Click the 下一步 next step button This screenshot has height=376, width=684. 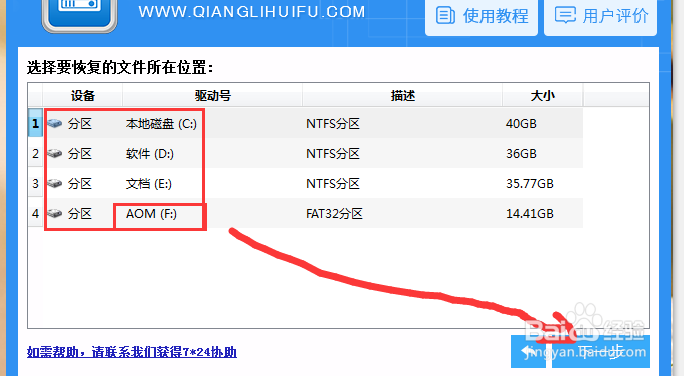[x=601, y=352]
